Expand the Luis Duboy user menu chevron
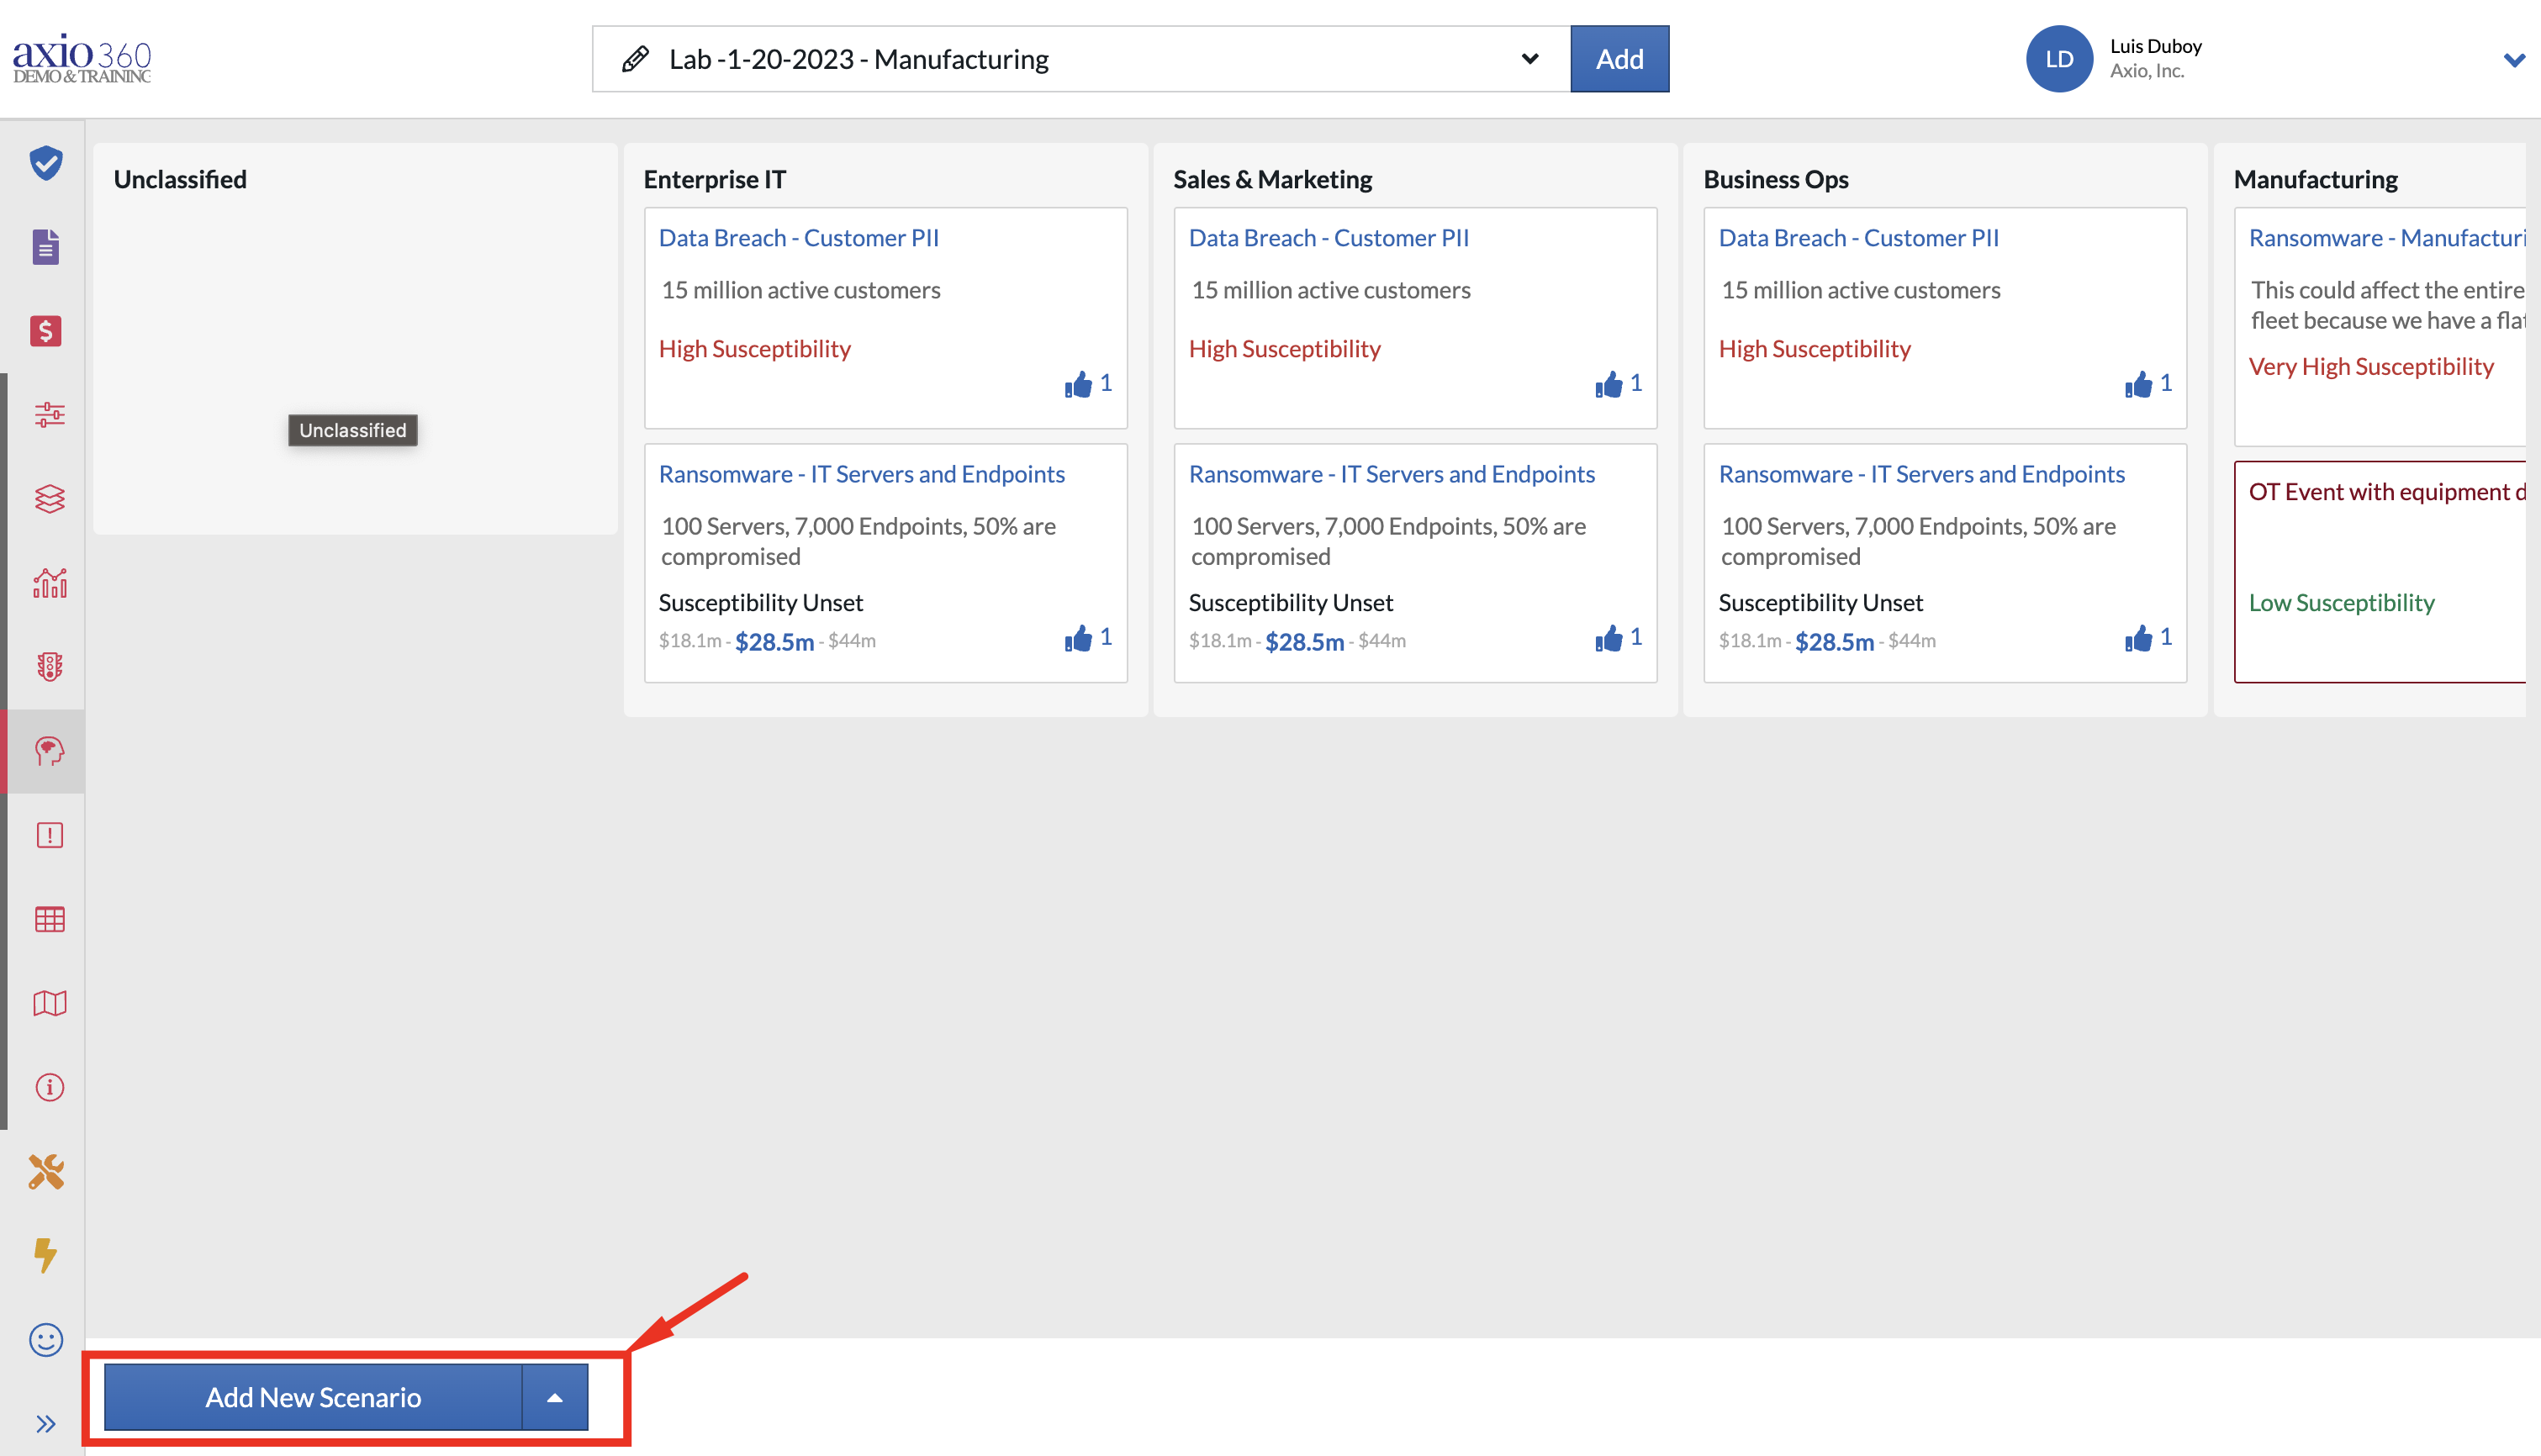This screenshot has height=1456, width=2541. (x=2513, y=60)
